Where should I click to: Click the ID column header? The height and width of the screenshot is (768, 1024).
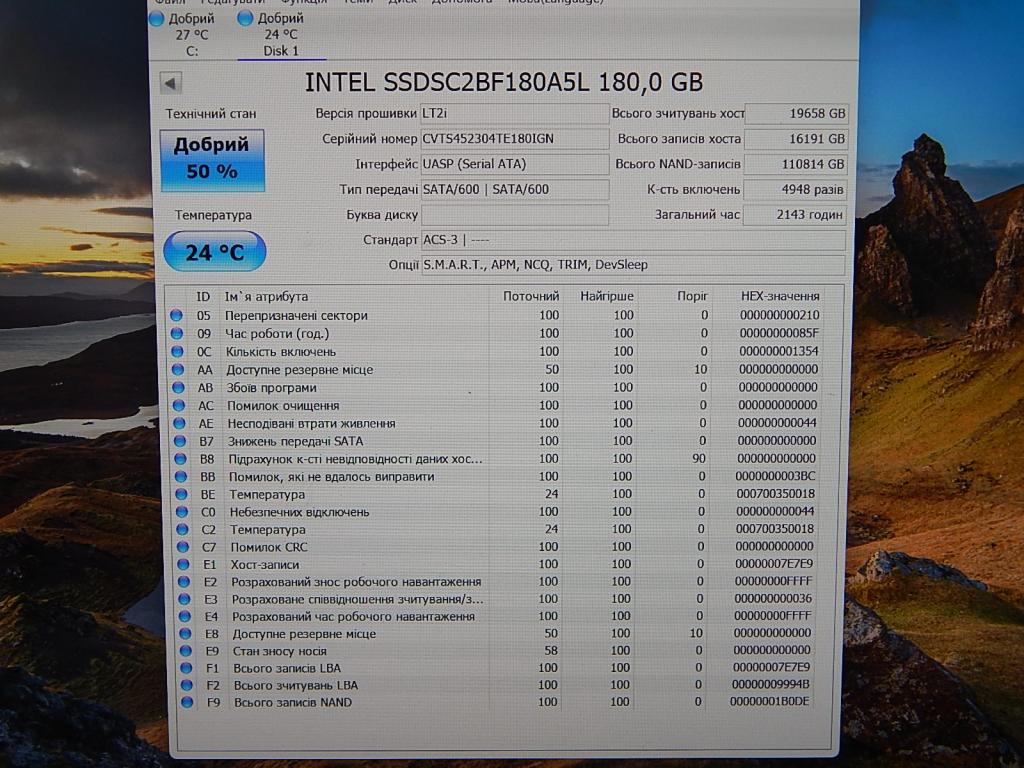203,296
